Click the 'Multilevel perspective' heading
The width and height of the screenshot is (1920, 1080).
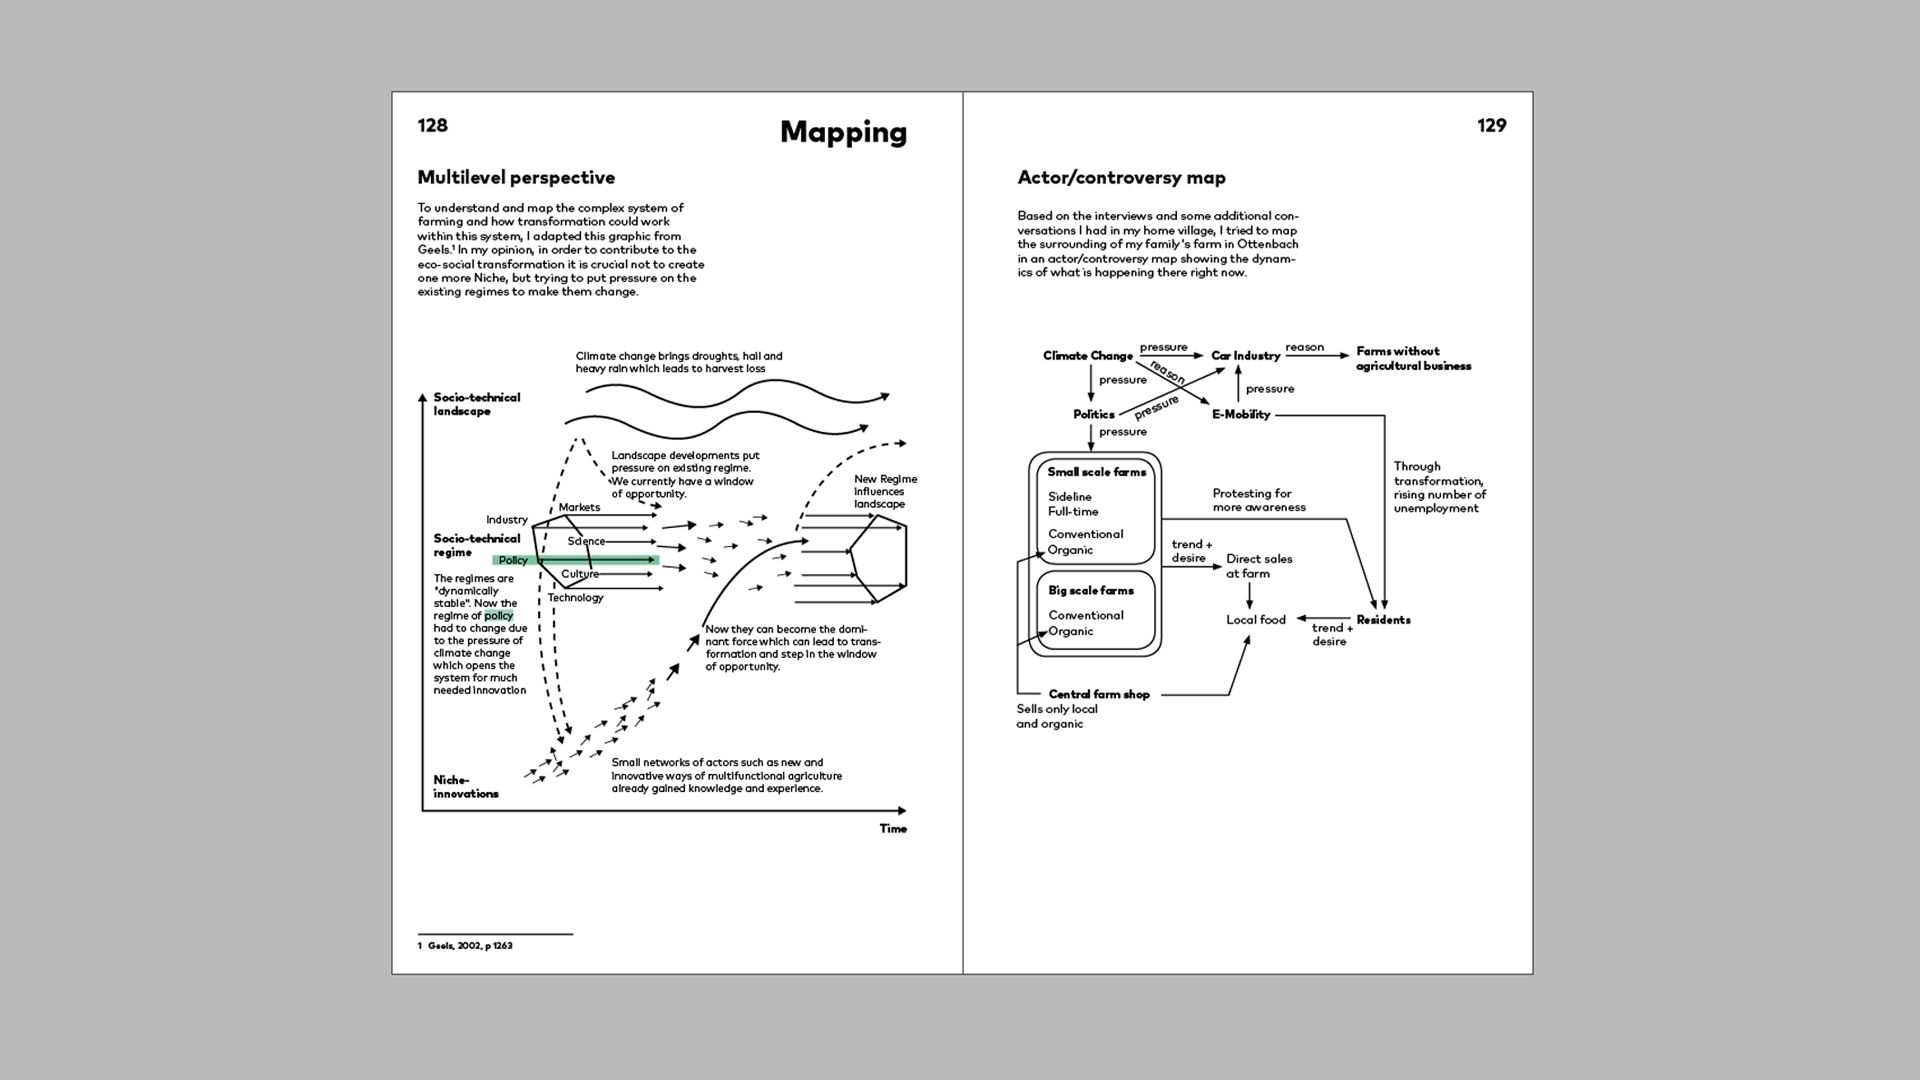point(516,178)
